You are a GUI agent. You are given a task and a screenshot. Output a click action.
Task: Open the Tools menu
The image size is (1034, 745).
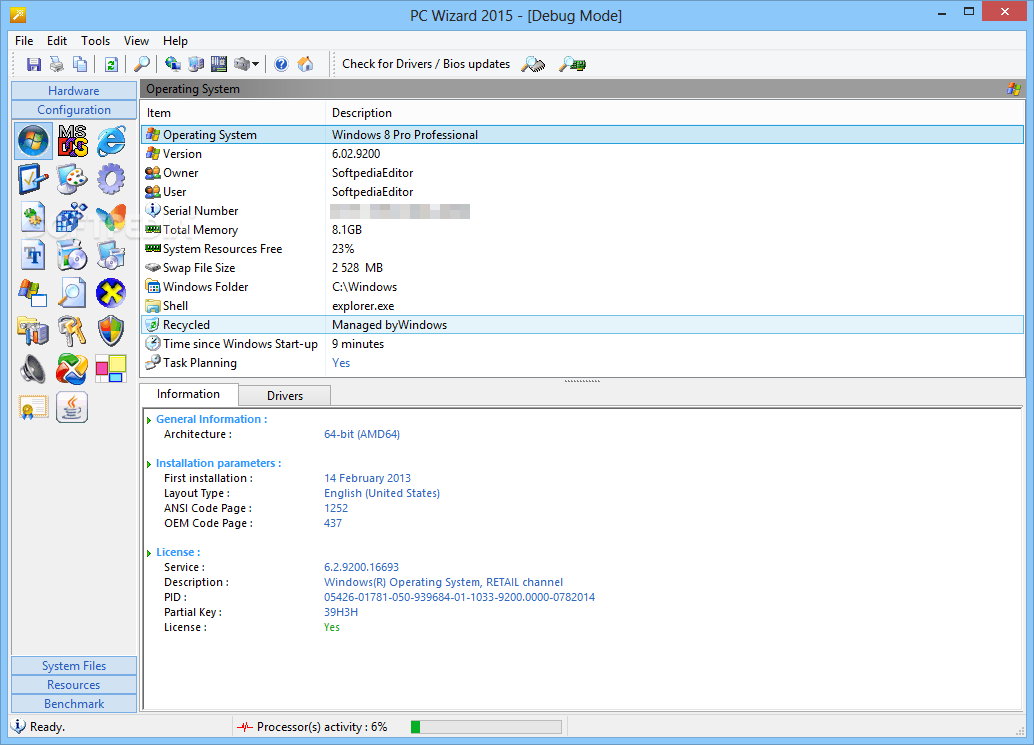click(96, 41)
